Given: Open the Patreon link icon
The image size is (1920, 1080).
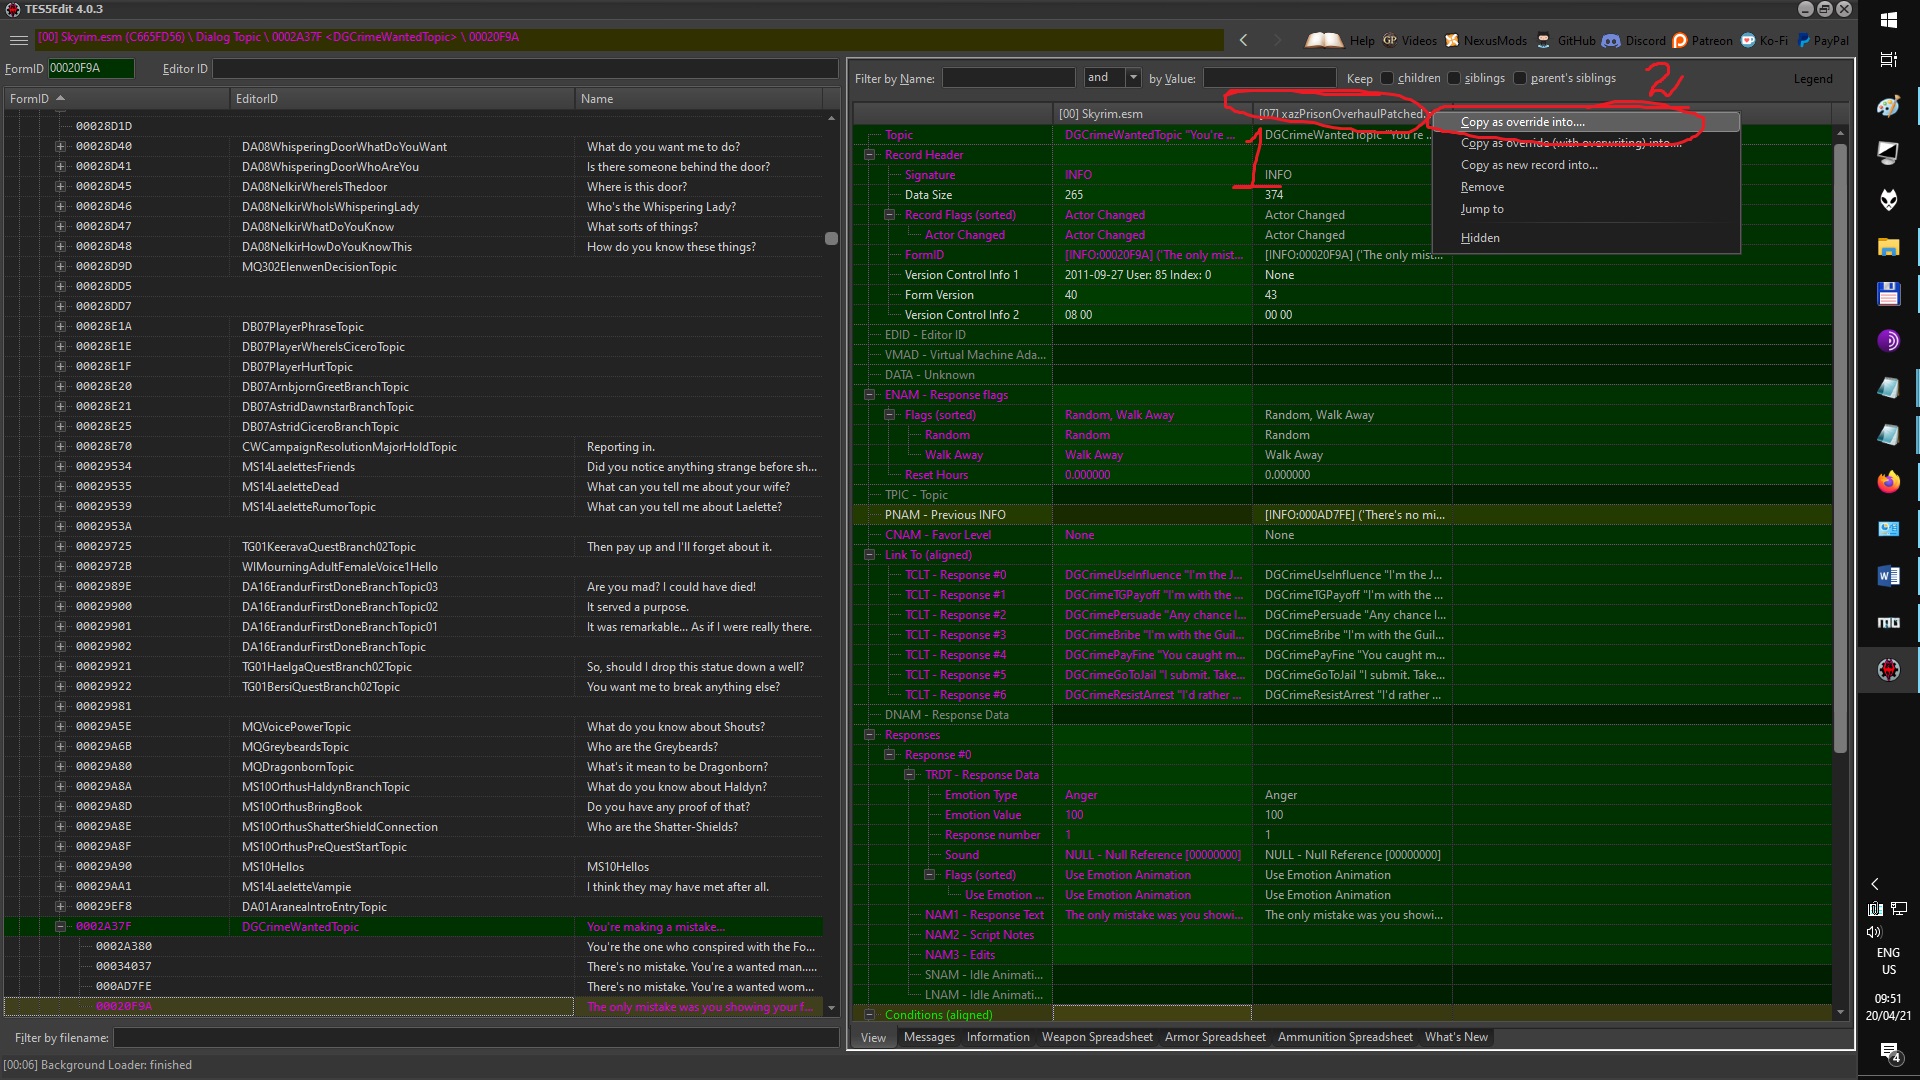Looking at the screenshot, I should [1679, 40].
